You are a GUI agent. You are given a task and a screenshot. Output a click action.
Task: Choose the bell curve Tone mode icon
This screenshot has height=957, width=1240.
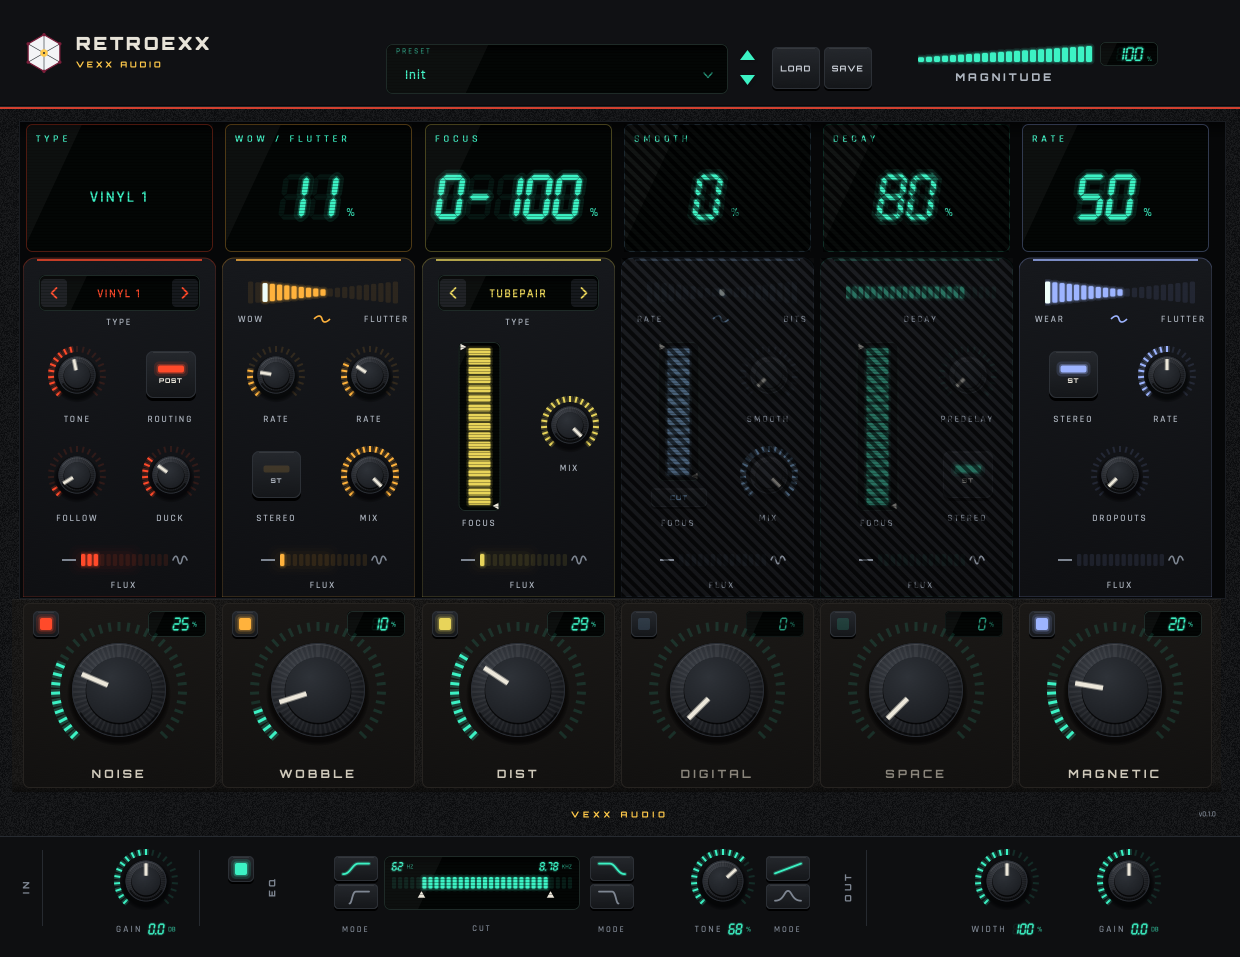point(788,897)
